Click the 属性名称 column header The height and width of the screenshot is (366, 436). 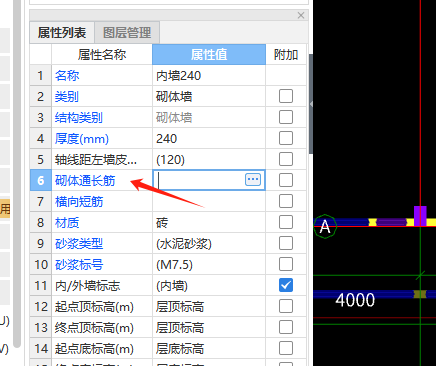pyautogui.click(x=102, y=54)
